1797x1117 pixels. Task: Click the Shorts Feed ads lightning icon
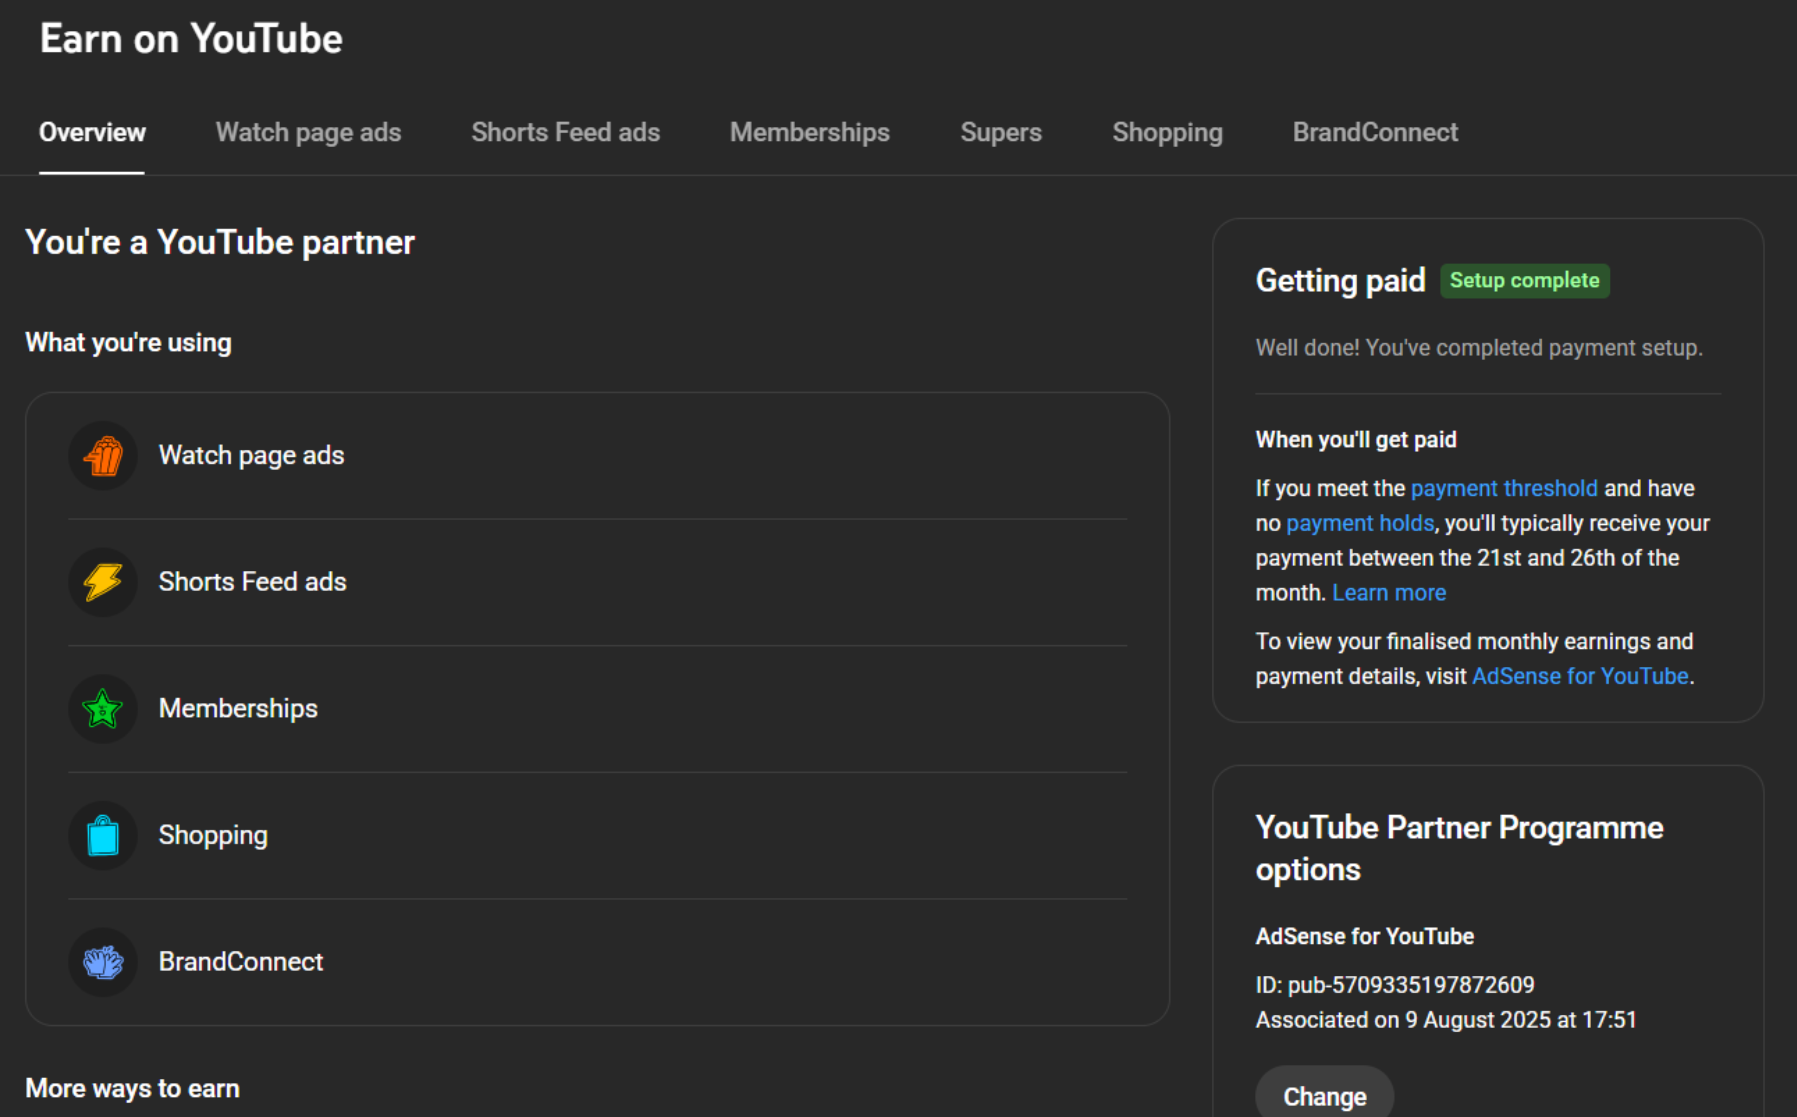tap(103, 582)
